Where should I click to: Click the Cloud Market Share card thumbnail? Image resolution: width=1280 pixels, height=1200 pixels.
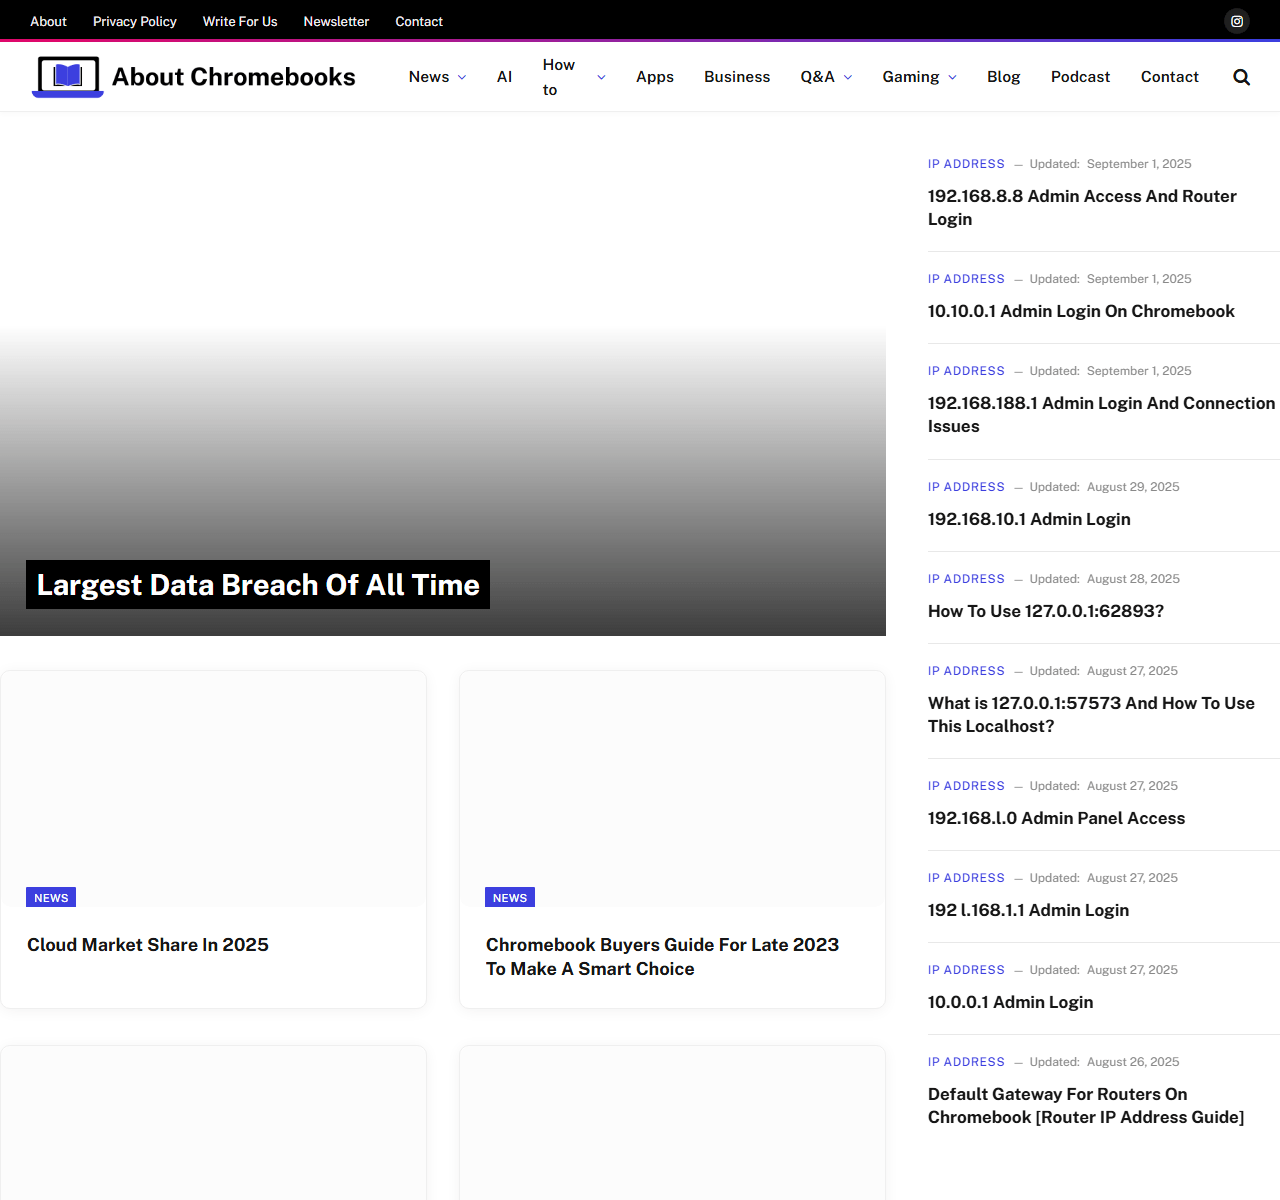pyautogui.click(x=213, y=780)
